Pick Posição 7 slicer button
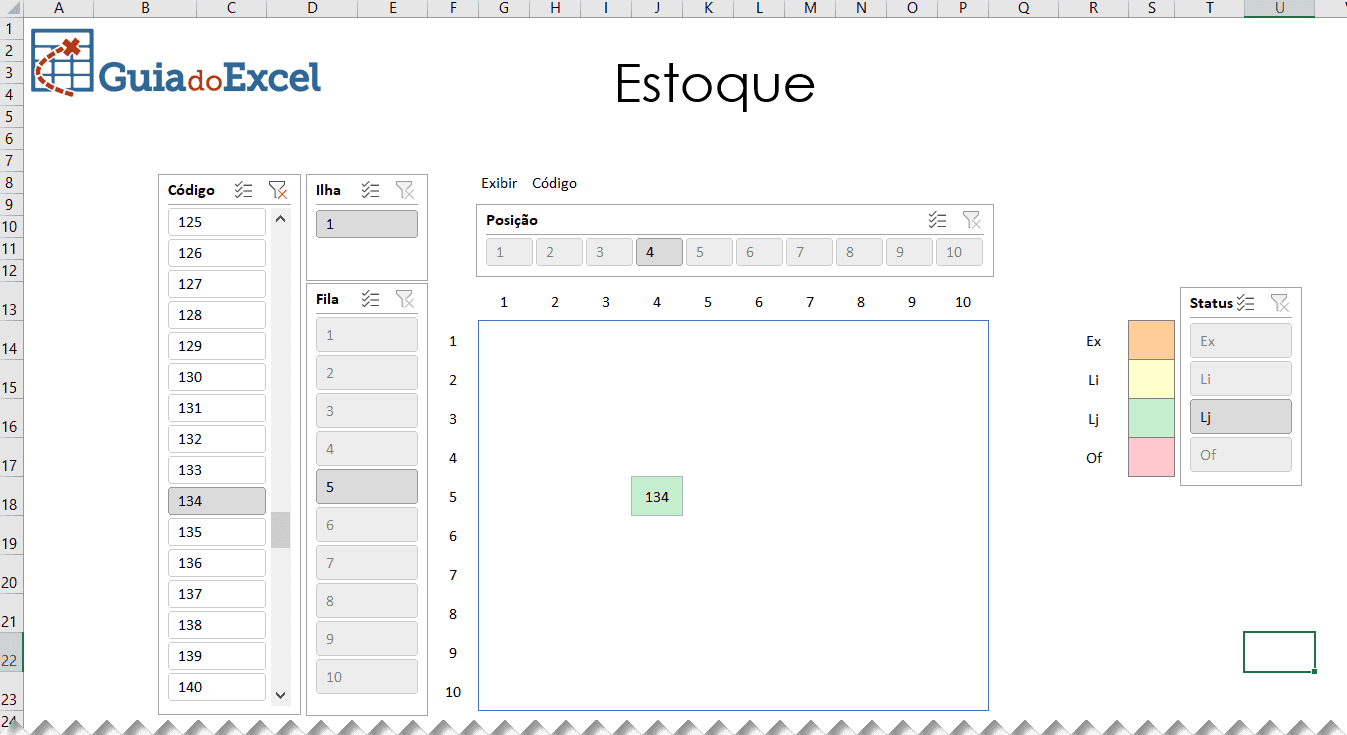 [809, 252]
